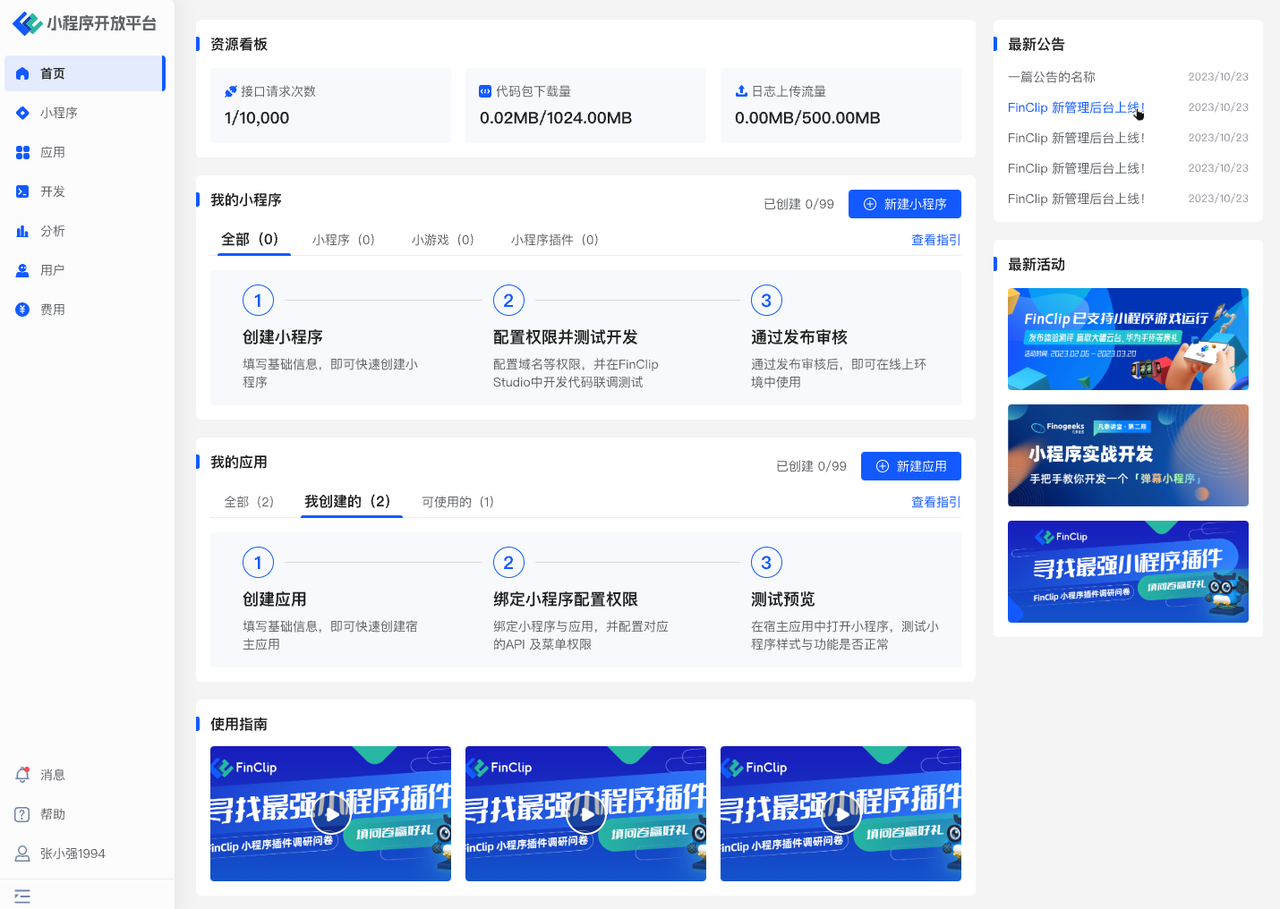The image size is (1280, 909).
Task: Open the 费用 yen coin icon
Action: (x=23, y=310)
